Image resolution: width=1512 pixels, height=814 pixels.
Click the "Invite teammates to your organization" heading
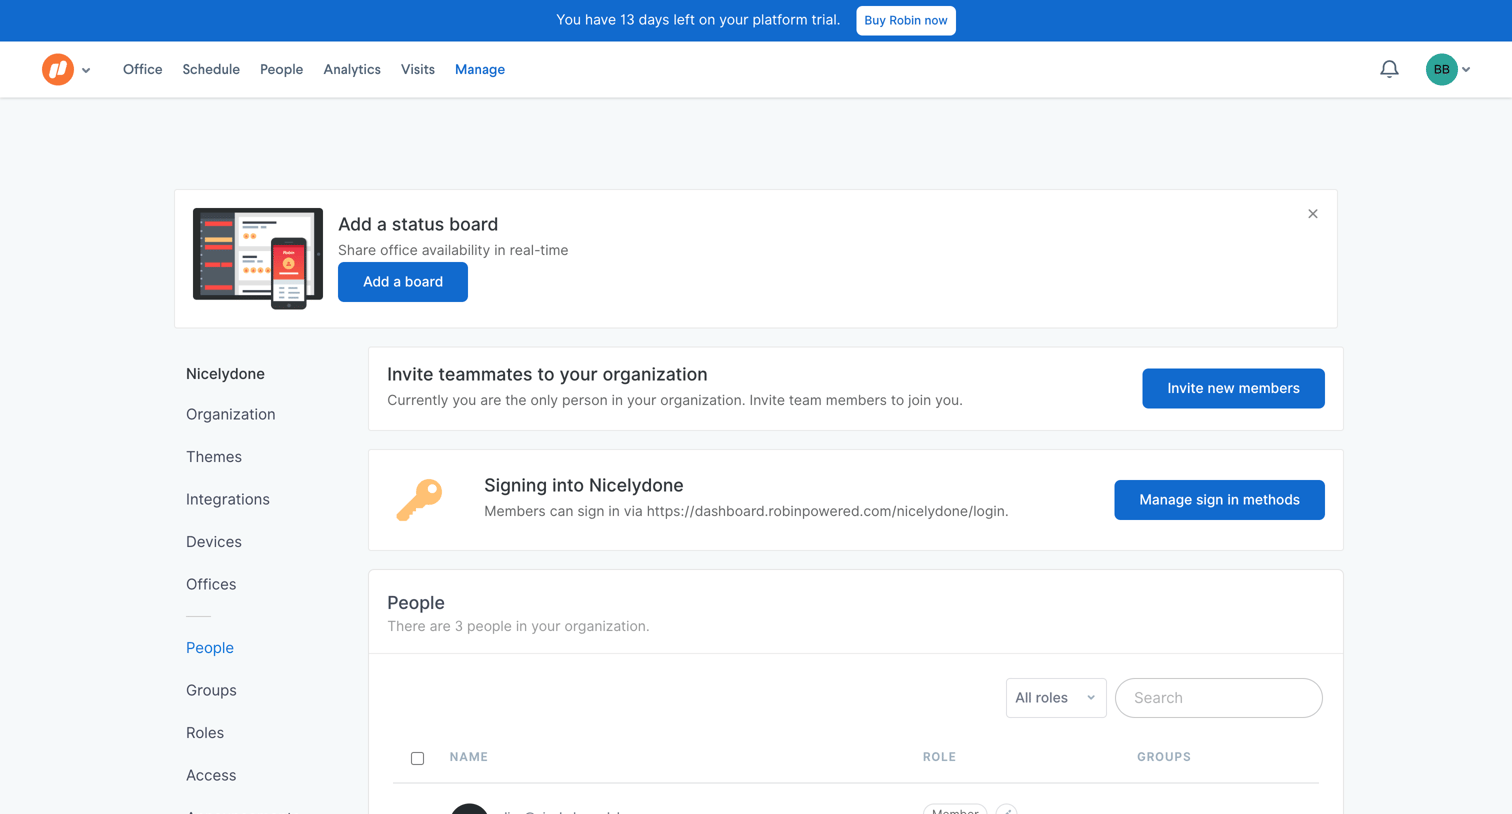point(547,374)
